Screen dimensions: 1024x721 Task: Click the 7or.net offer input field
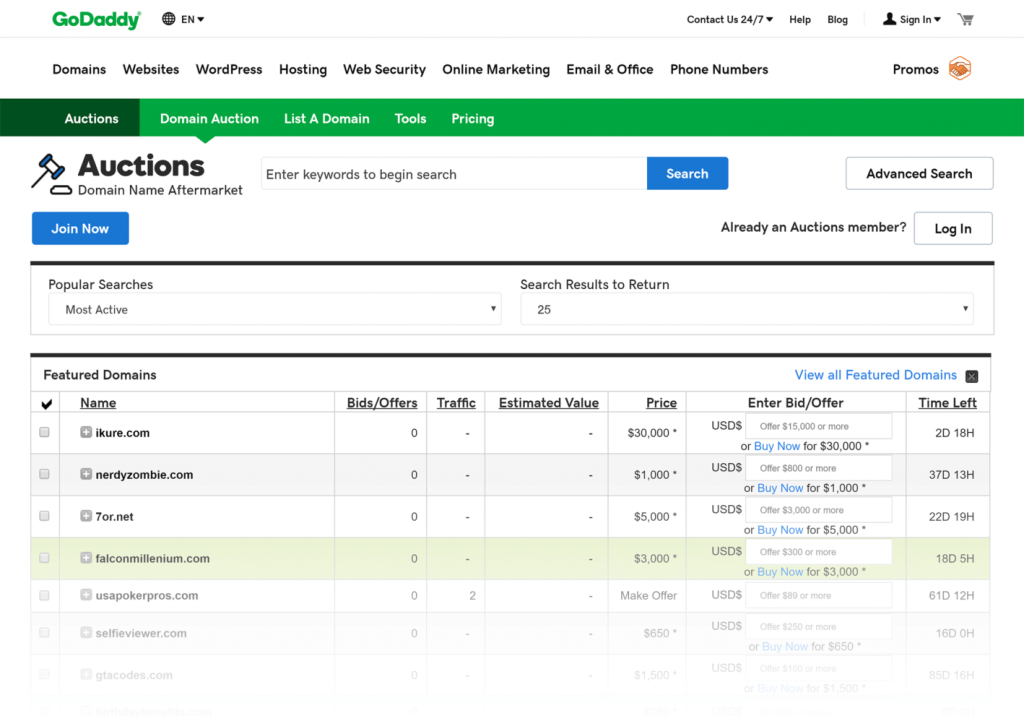[818, 509]
